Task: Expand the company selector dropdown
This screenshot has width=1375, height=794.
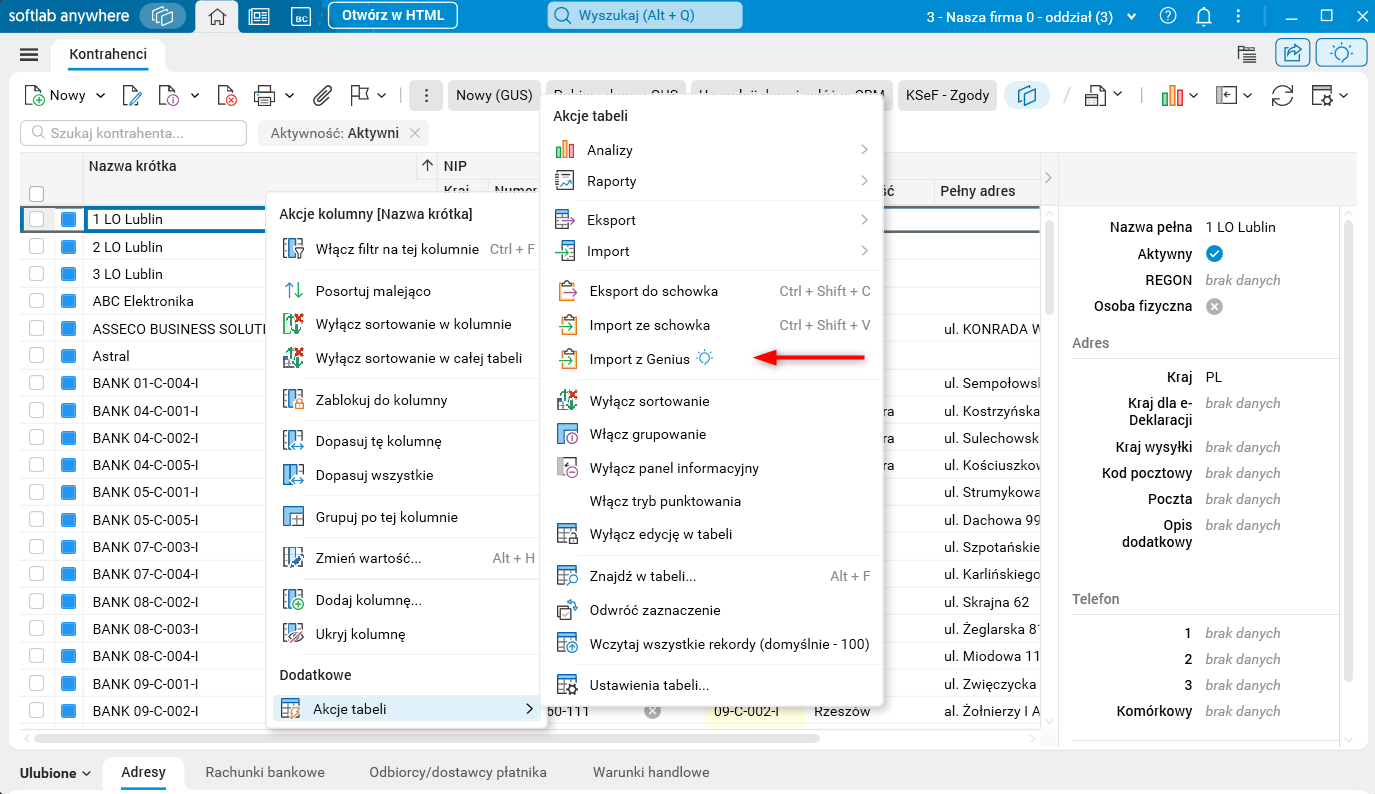Action: click(1131, 17)
